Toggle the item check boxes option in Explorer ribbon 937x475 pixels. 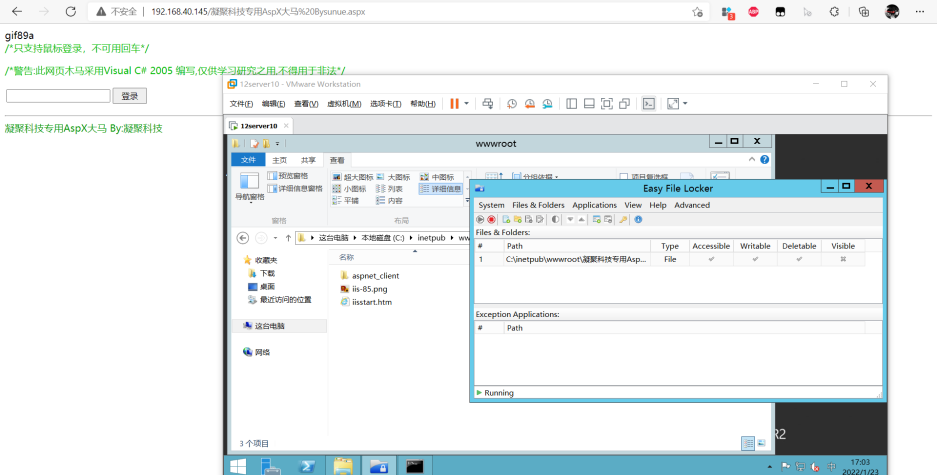pos(624,177)
